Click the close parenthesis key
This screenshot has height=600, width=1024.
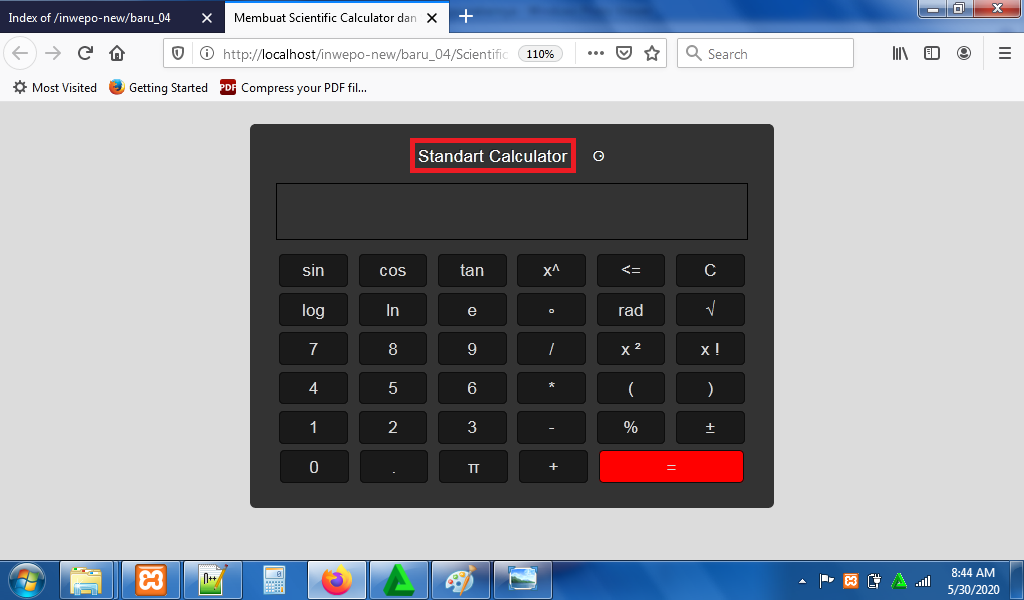[x=711, y=388]
